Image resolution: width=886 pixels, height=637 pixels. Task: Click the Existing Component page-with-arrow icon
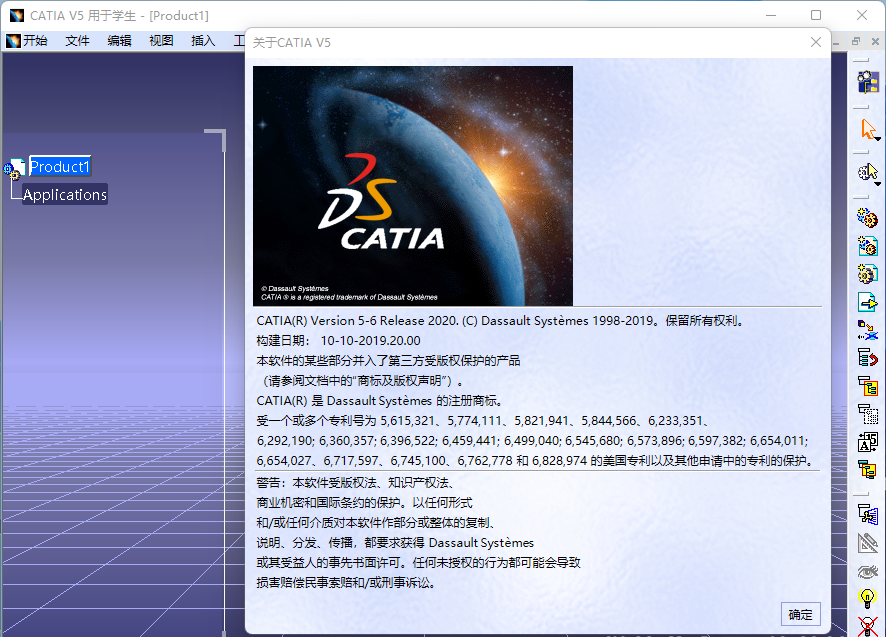click(x=867, y=302)
